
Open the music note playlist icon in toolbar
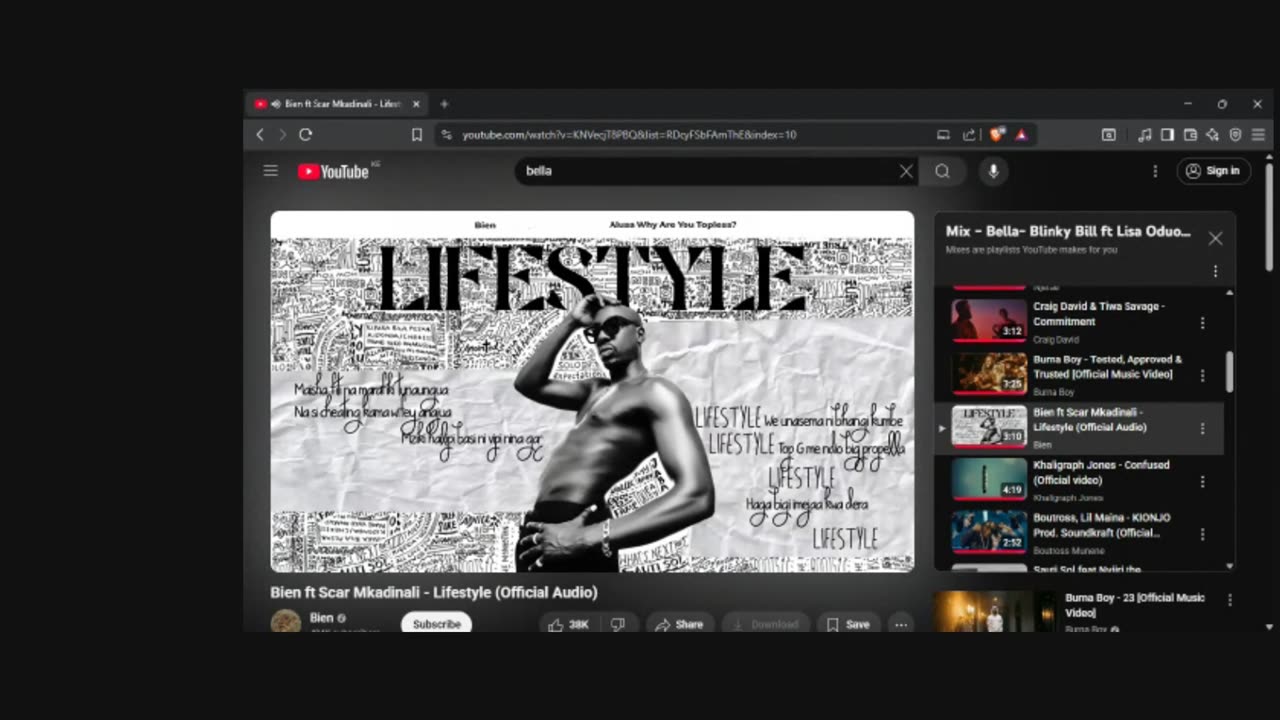pos(1145,135)
